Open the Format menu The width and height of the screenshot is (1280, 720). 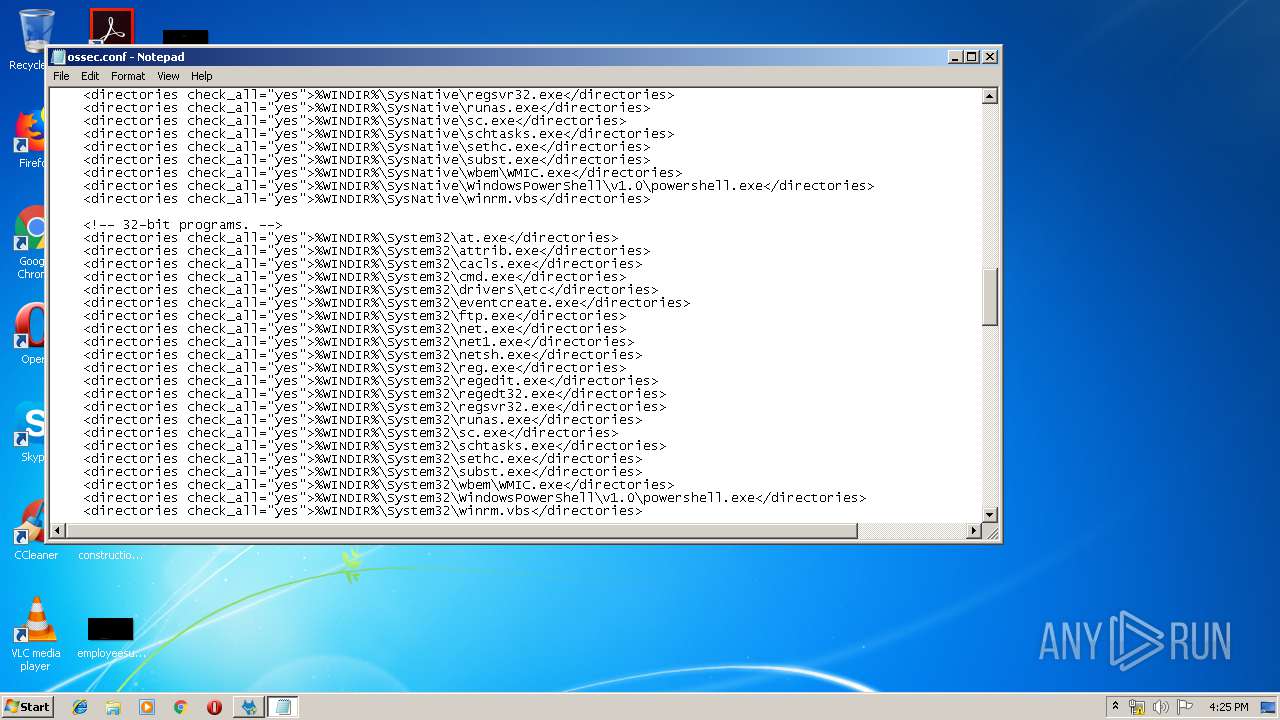click(x=128, y=76)
